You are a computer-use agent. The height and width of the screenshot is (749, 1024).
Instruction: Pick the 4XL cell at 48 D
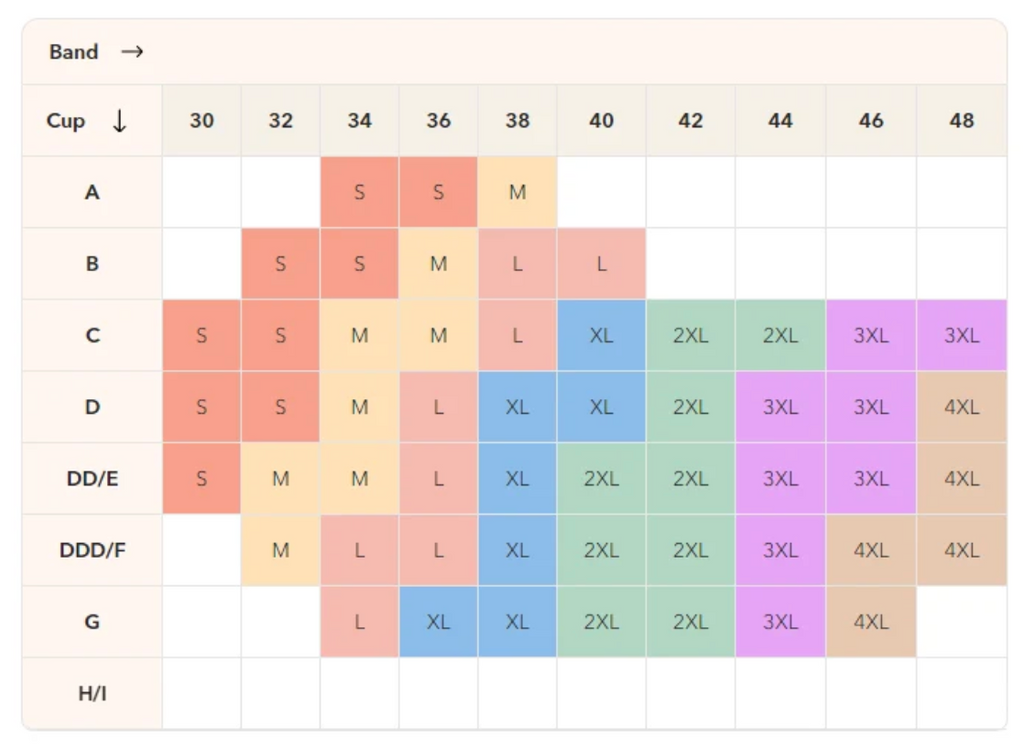(x=961, y=407)
